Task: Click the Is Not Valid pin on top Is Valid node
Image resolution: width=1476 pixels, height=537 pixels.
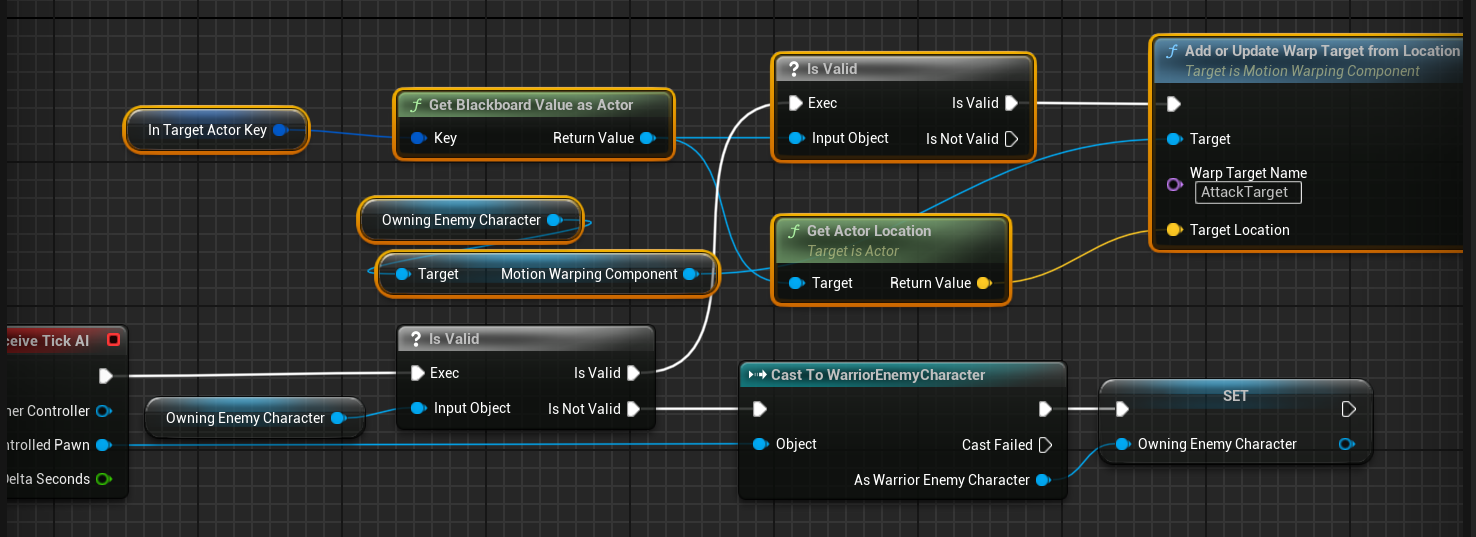Action: [x=1011, y=139]
